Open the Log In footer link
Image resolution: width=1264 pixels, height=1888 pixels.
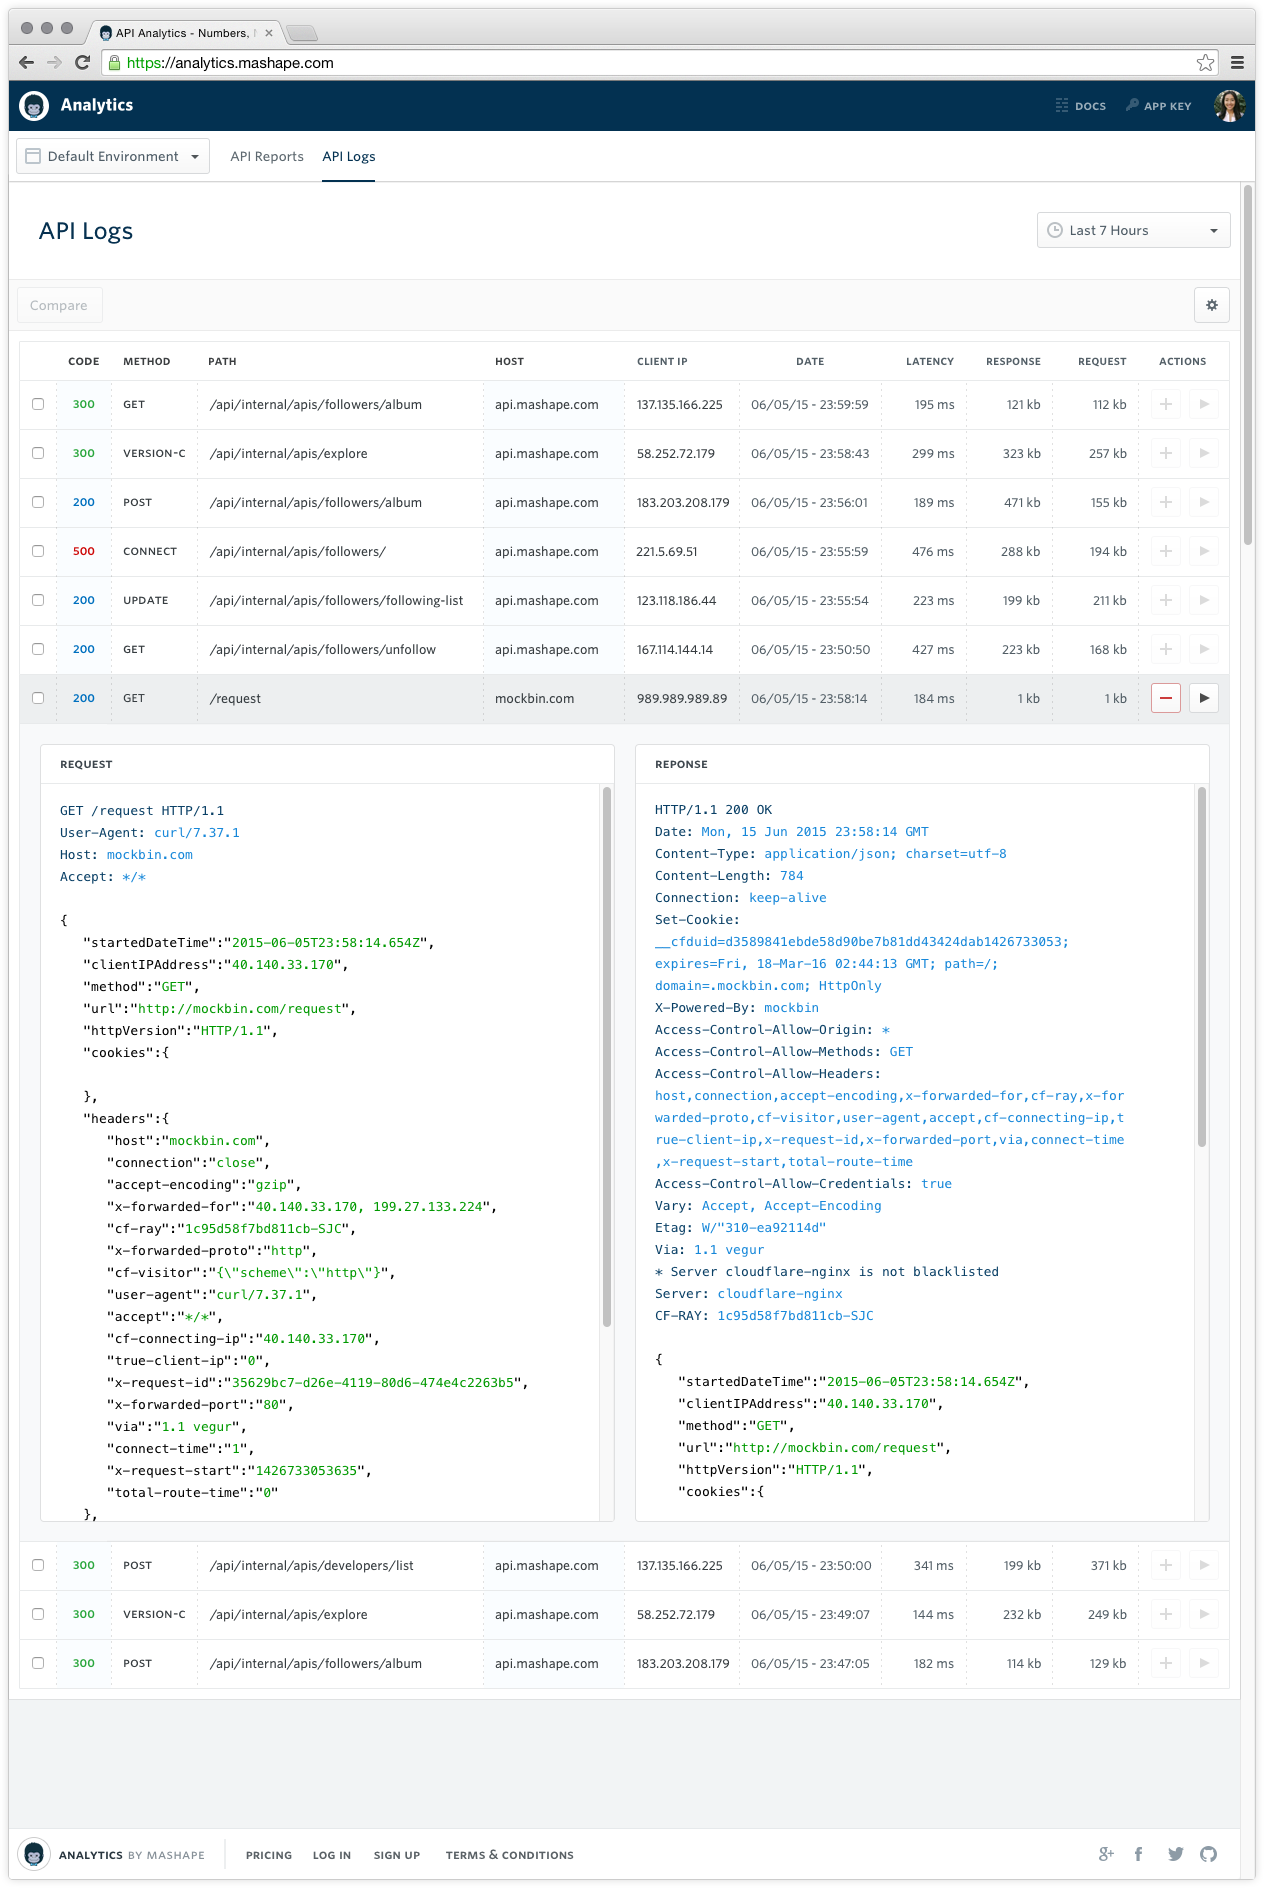point(332,1855)
